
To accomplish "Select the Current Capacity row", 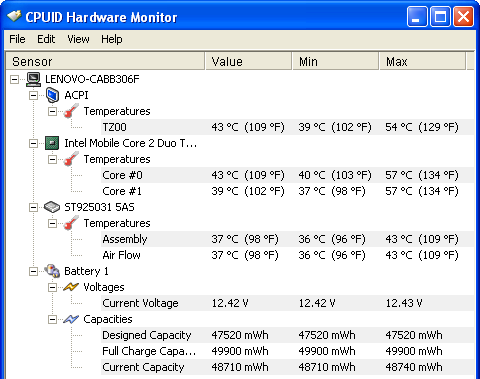I will click(x=287, y=367).
